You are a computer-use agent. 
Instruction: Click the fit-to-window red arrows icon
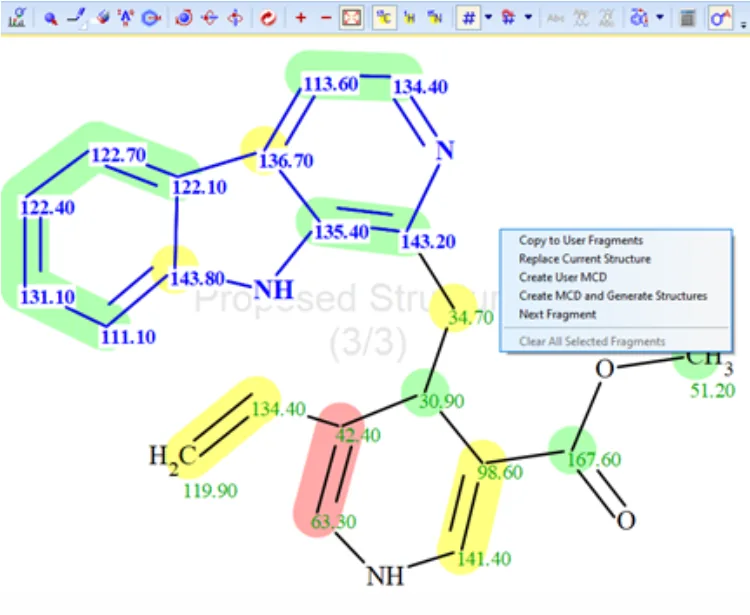click(x=352, y=18)
